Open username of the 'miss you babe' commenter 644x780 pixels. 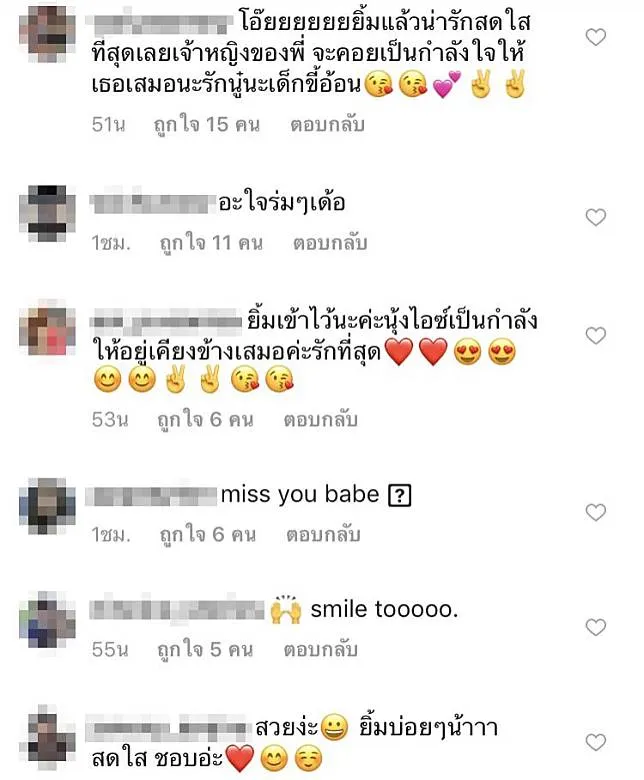coord(152,495)
